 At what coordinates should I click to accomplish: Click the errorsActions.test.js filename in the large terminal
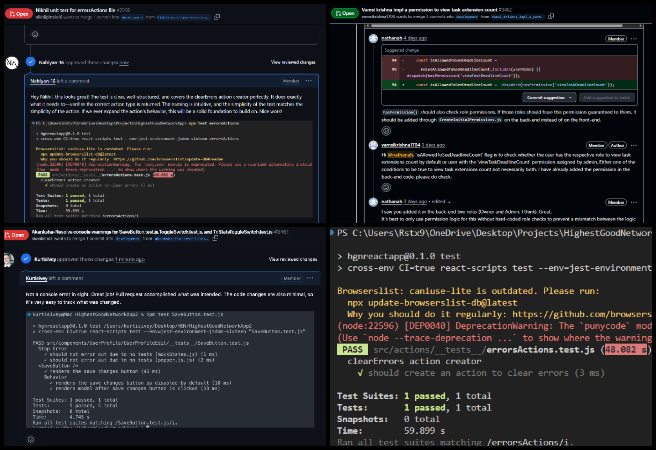[x=540, y=350]
